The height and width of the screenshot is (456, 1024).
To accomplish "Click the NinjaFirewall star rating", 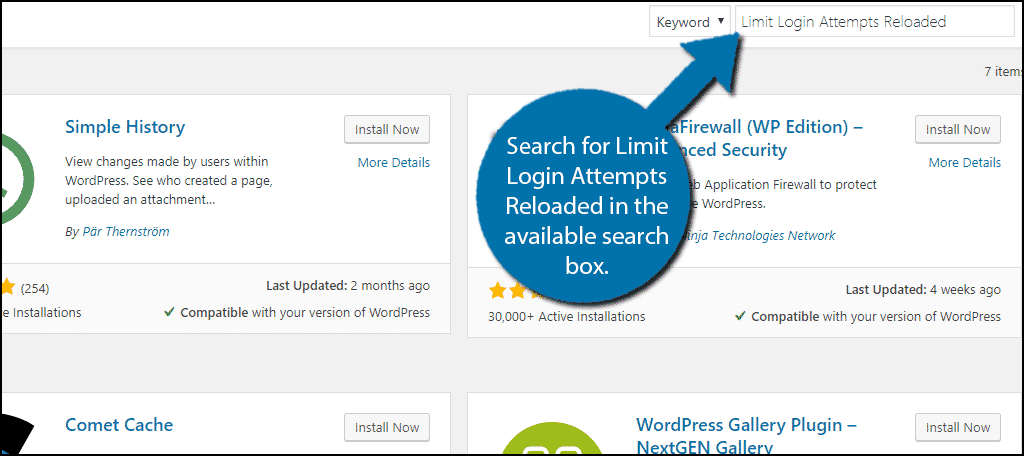I will click(x=516, y=291).
